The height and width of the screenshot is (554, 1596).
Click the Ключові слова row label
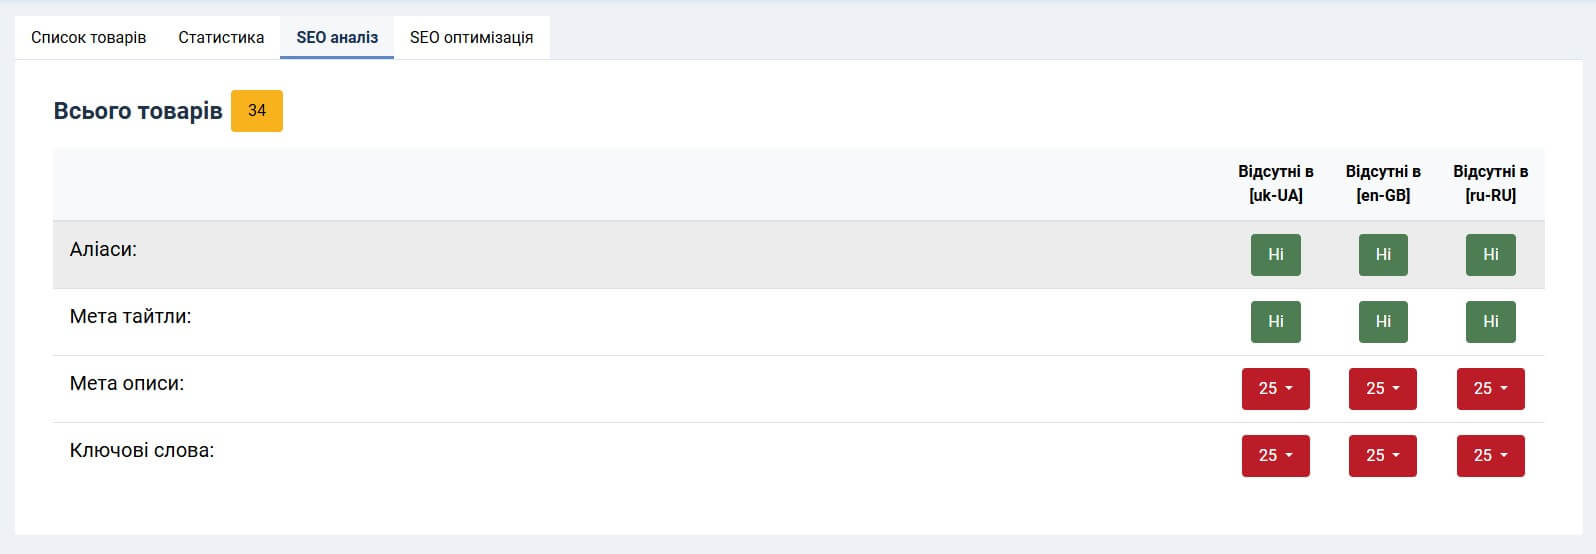[x=142, y=450]
